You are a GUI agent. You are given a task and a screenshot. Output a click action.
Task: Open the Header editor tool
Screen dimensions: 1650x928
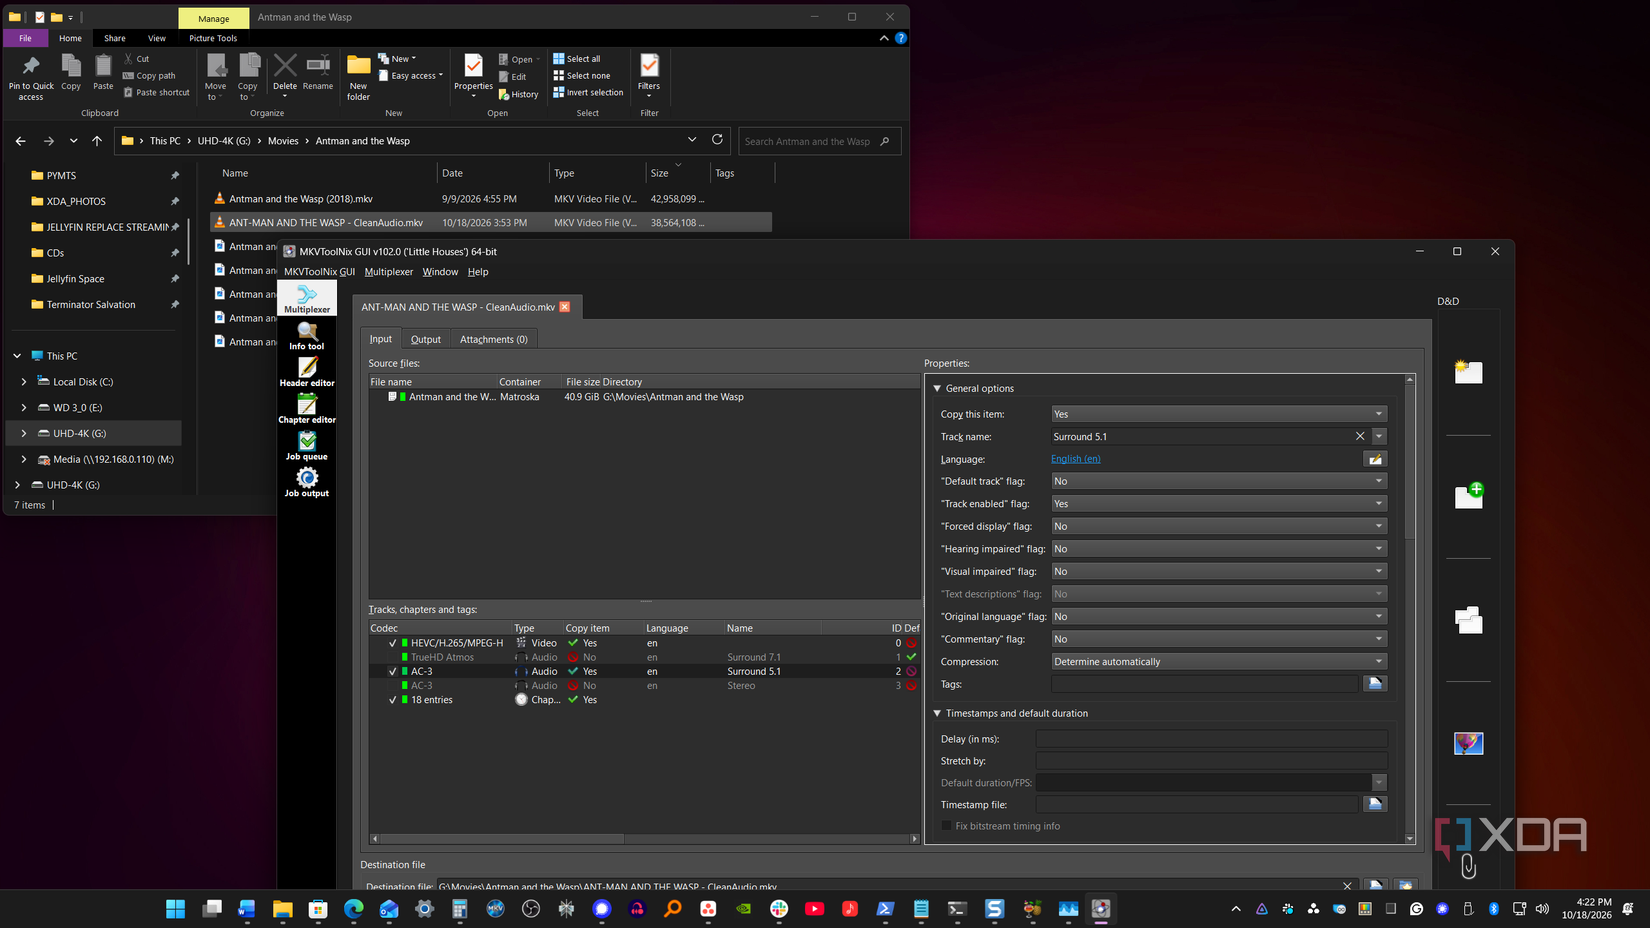[307, 373]
